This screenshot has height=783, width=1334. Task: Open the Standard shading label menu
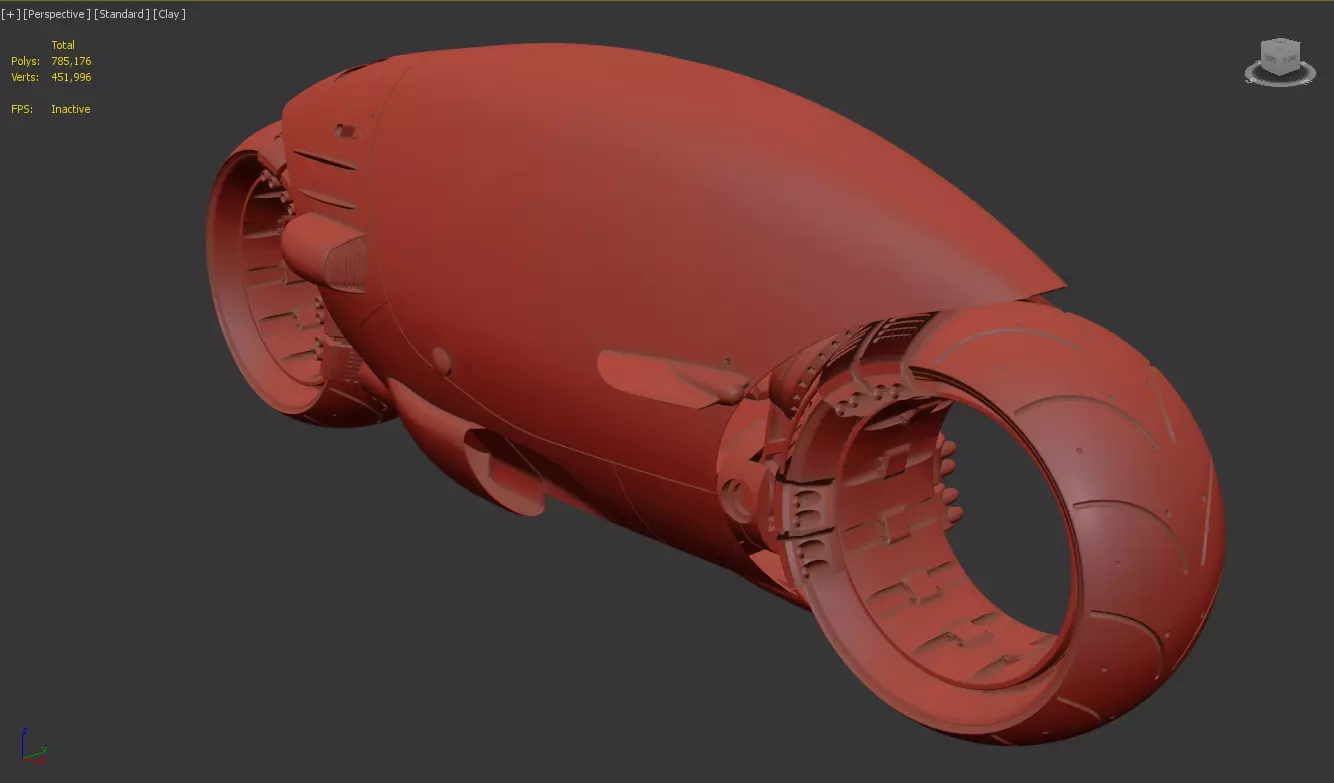pos(122,14)
